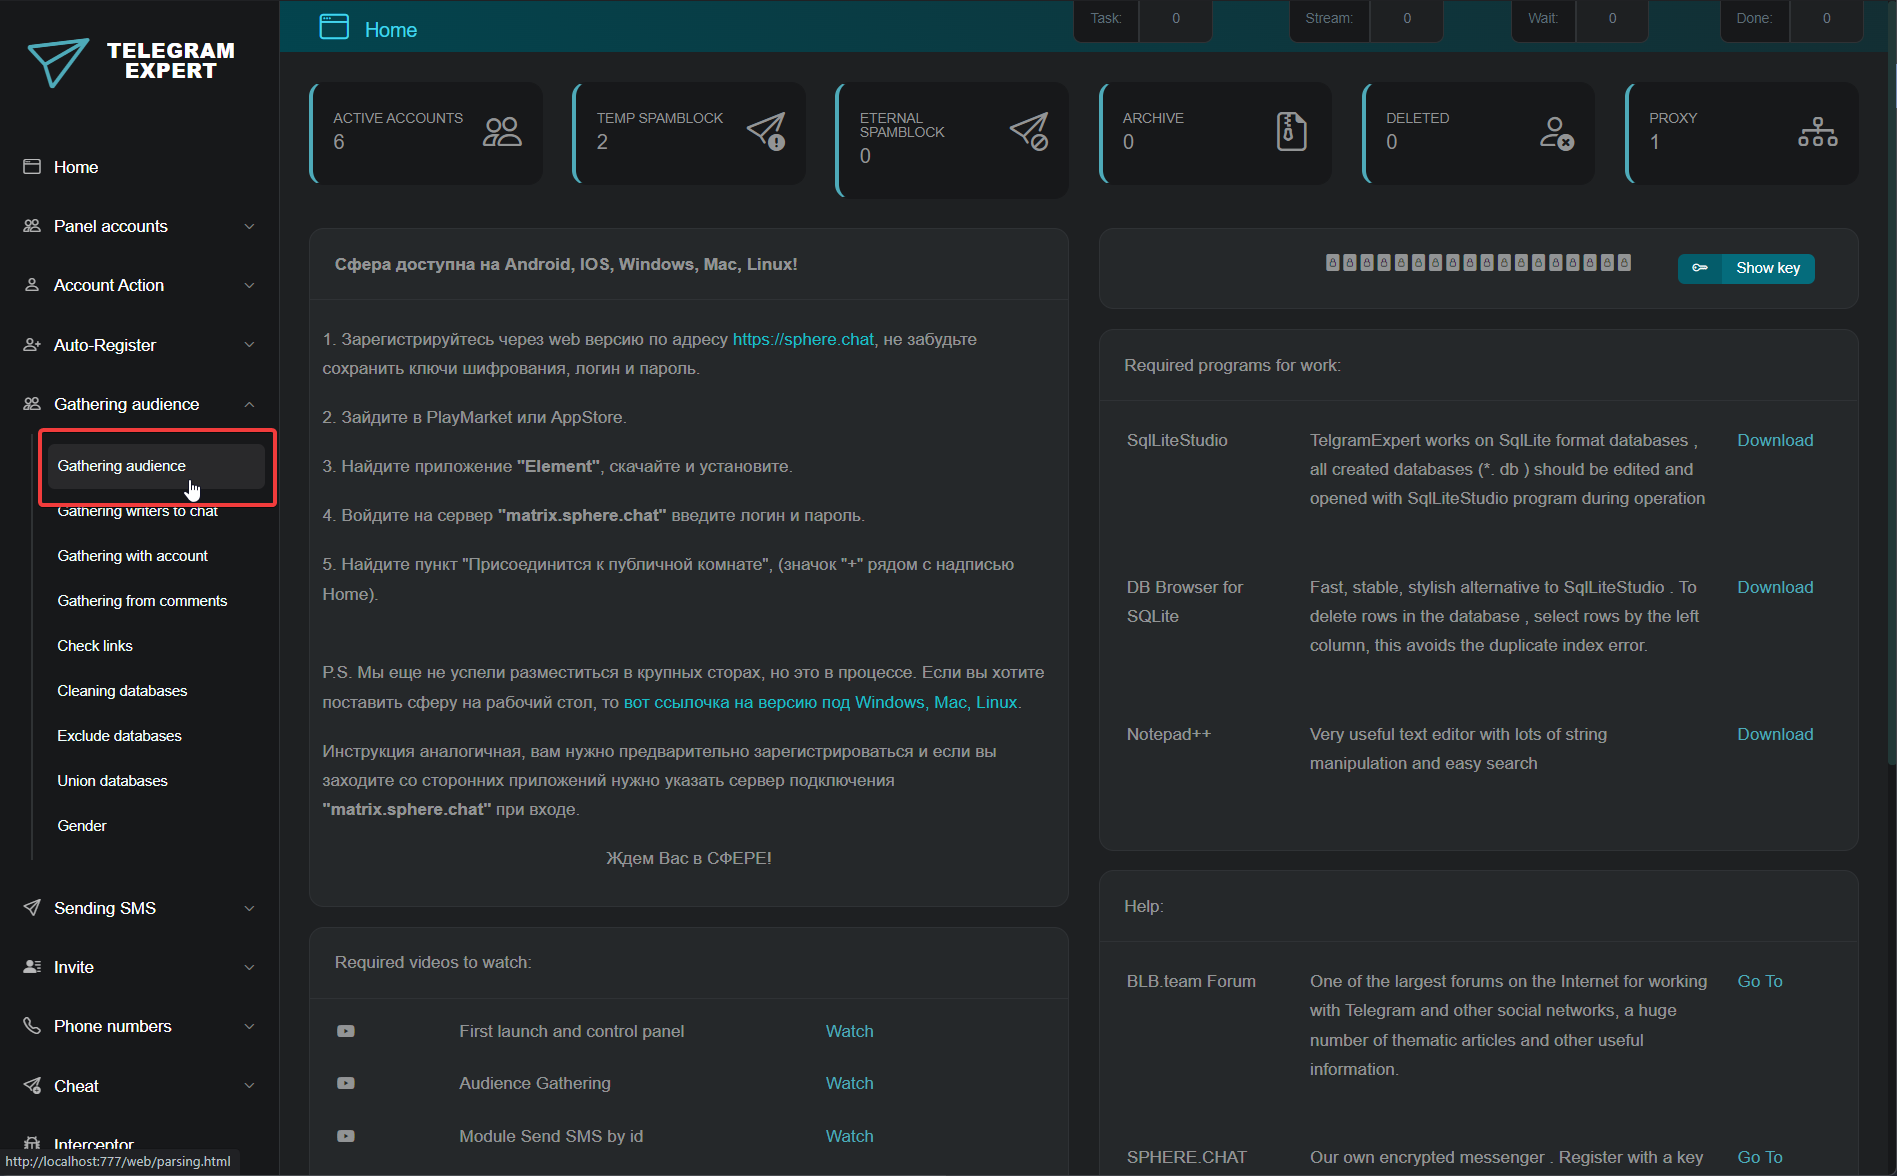Download SqlLiteStudio program
This screenshot has height=1176, width=1897.
tap(1774, 440)
